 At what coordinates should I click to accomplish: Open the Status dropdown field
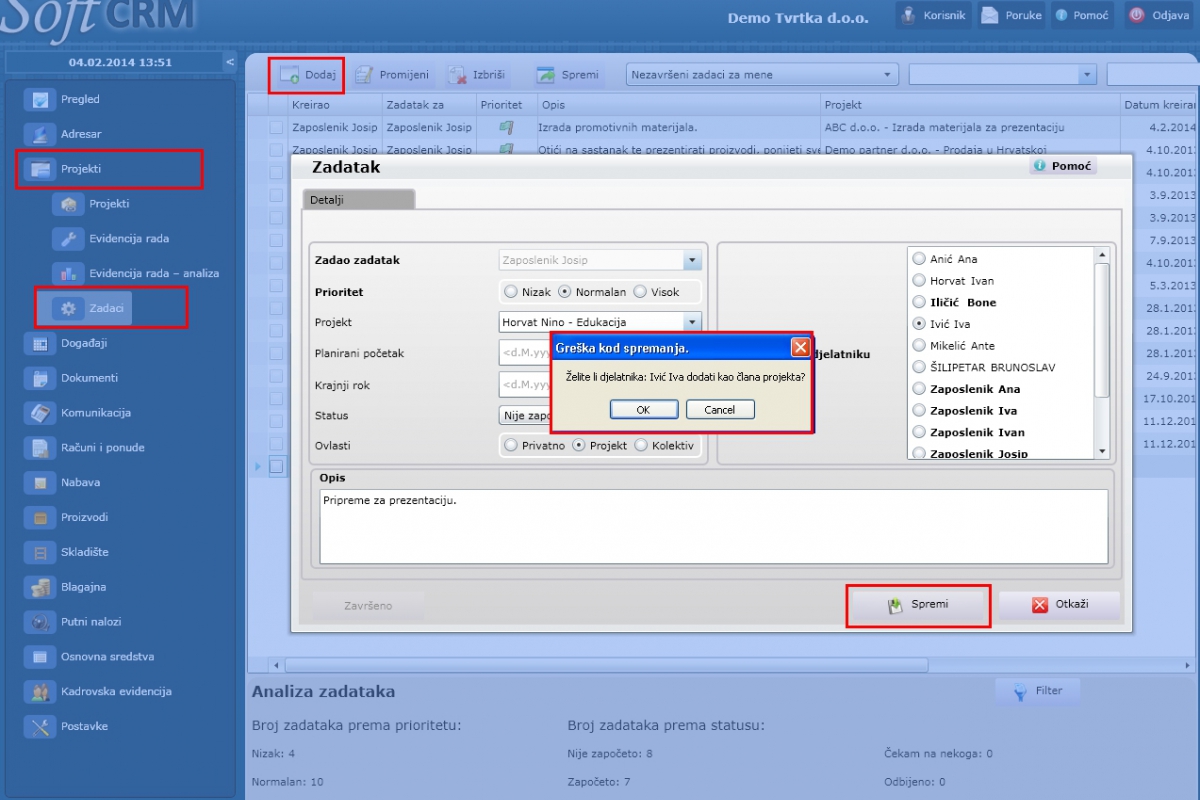point(524,415)
